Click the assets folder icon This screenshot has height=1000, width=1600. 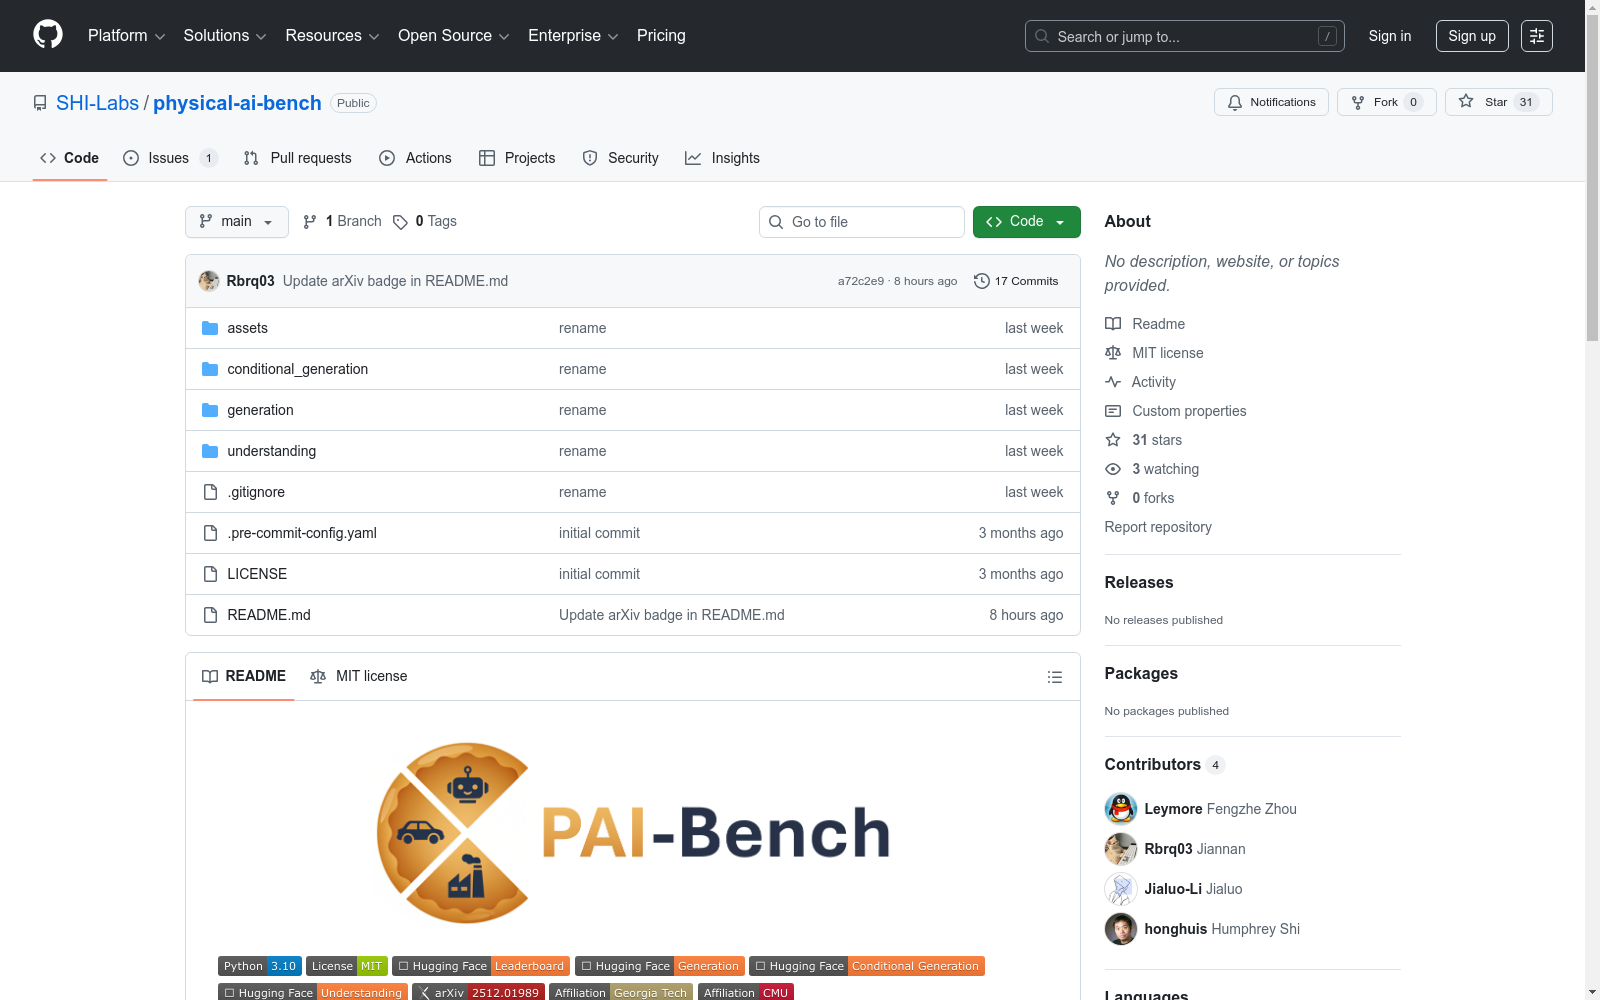coord(210,328)
